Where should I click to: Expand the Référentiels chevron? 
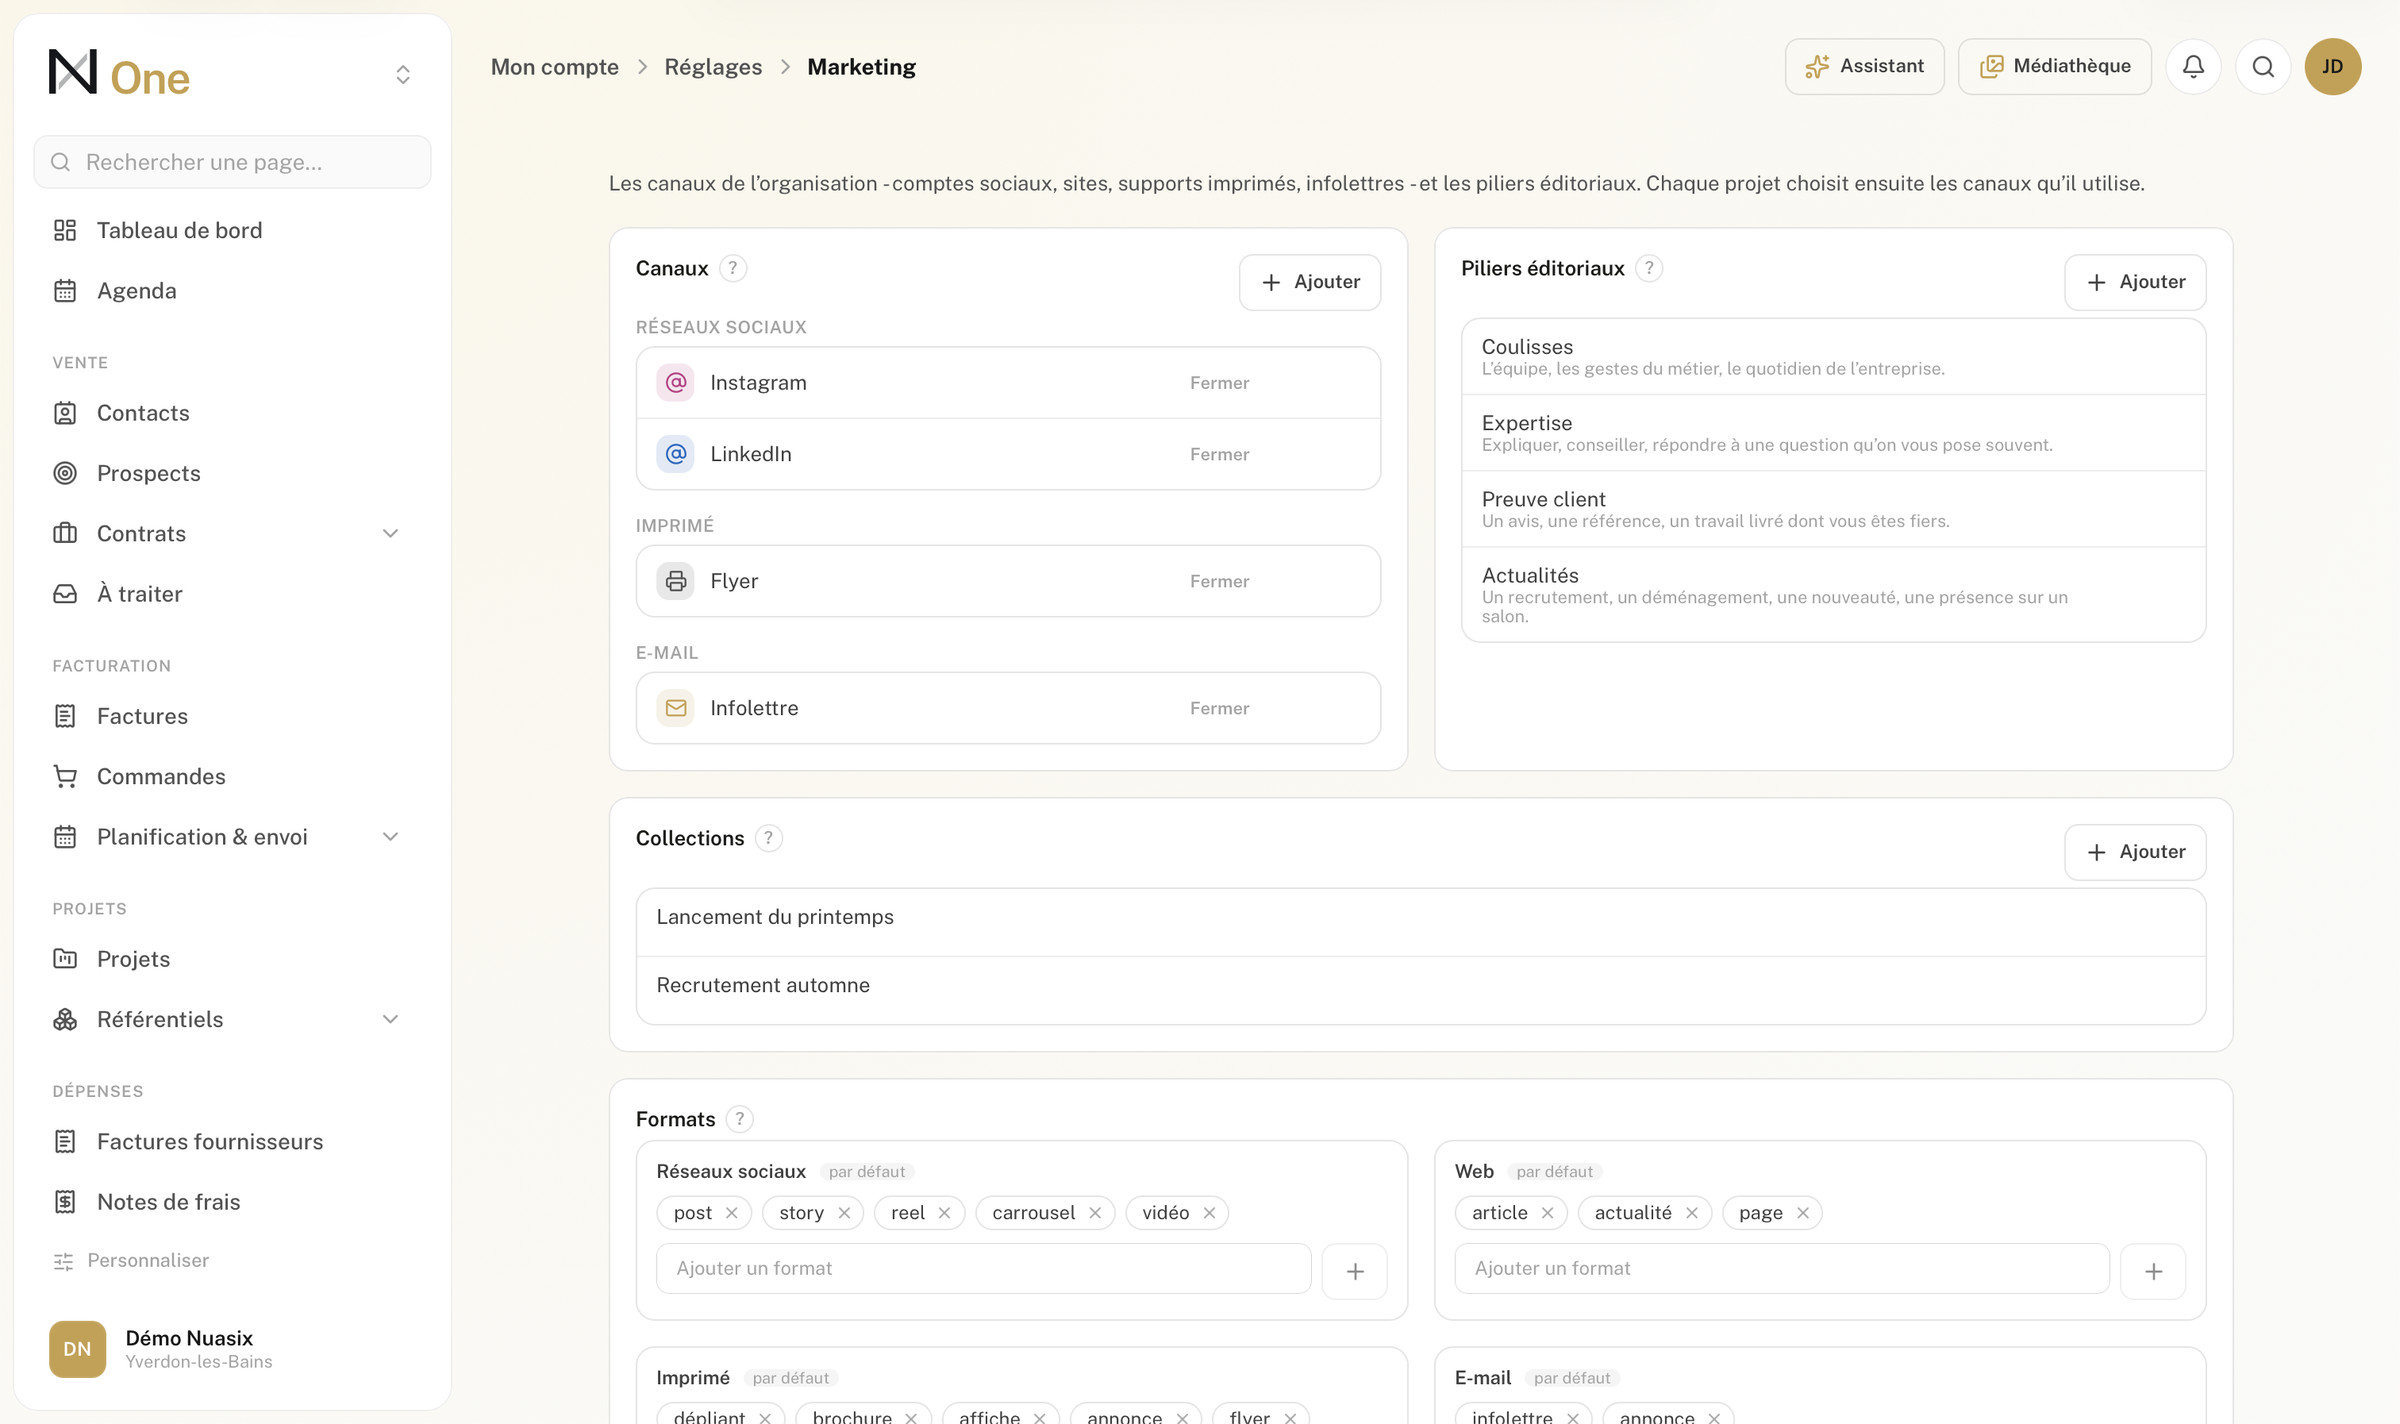[391, 1019]
